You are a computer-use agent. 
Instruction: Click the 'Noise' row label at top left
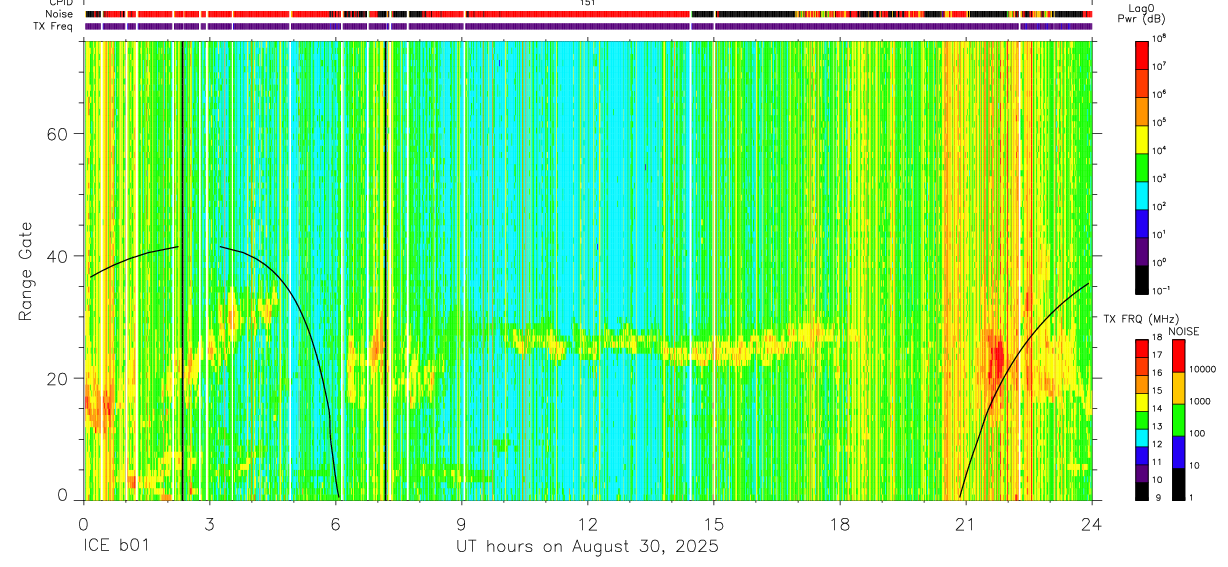click(58, 15)
